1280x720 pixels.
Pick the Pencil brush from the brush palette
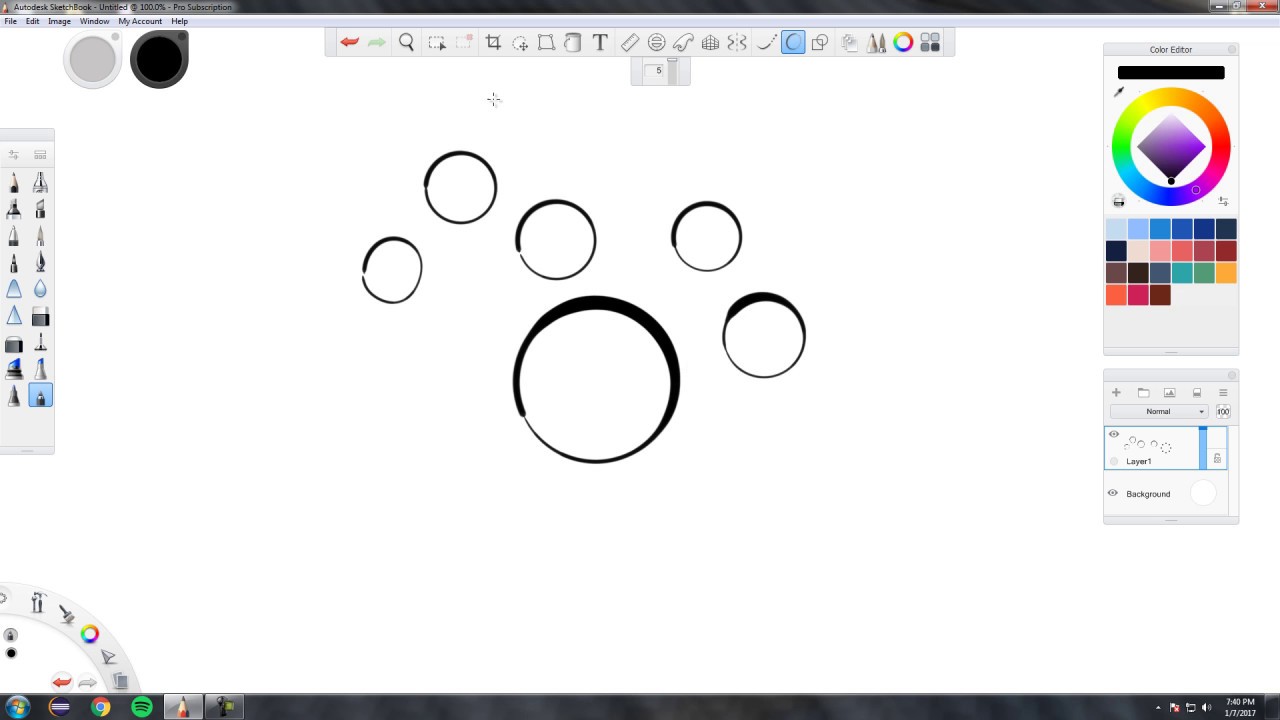pyautogui.click(x=14, y=182)
